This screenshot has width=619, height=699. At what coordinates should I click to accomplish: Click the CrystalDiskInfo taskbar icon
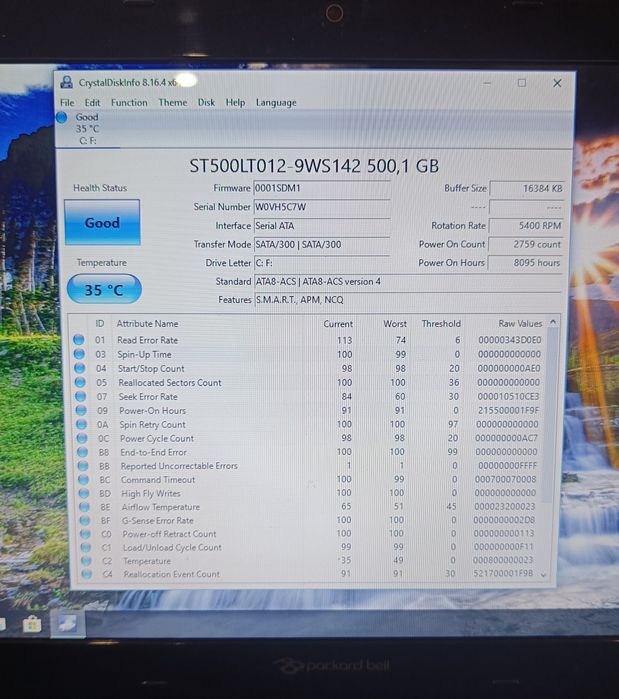click(68, 624)
